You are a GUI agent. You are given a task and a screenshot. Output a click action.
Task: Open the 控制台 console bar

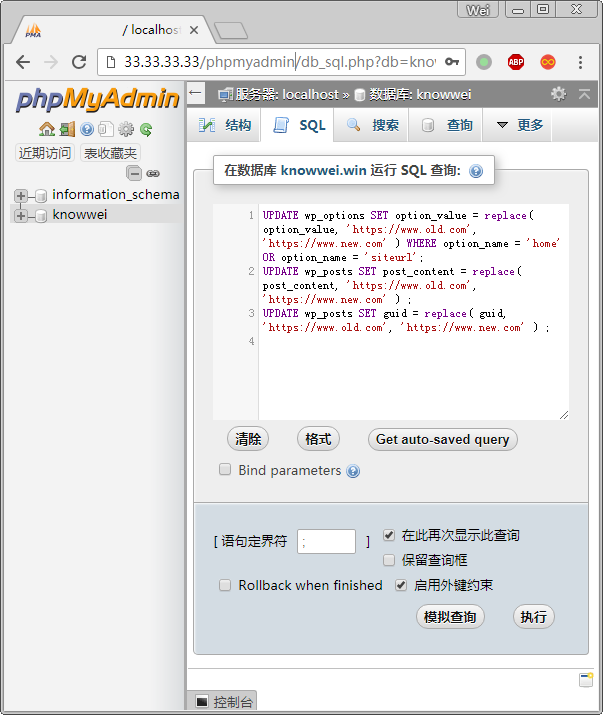click(222, 701)
